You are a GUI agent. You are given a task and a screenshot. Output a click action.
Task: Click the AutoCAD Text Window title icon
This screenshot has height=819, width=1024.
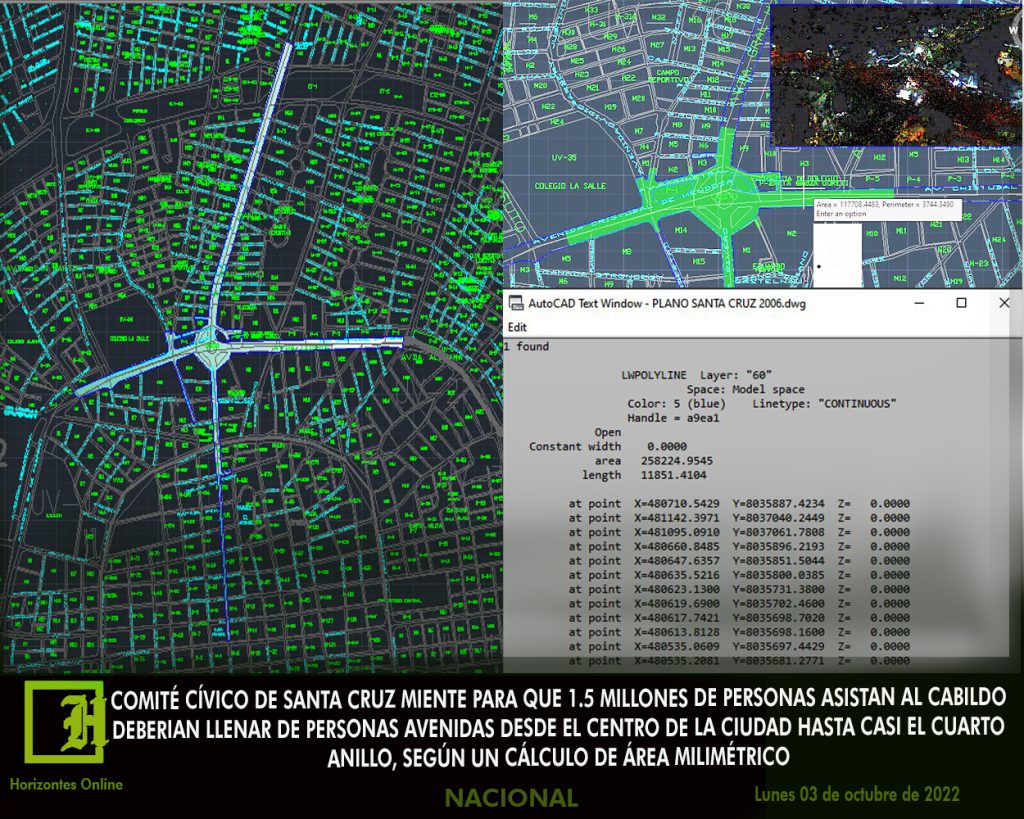click(x=516, y=304)
